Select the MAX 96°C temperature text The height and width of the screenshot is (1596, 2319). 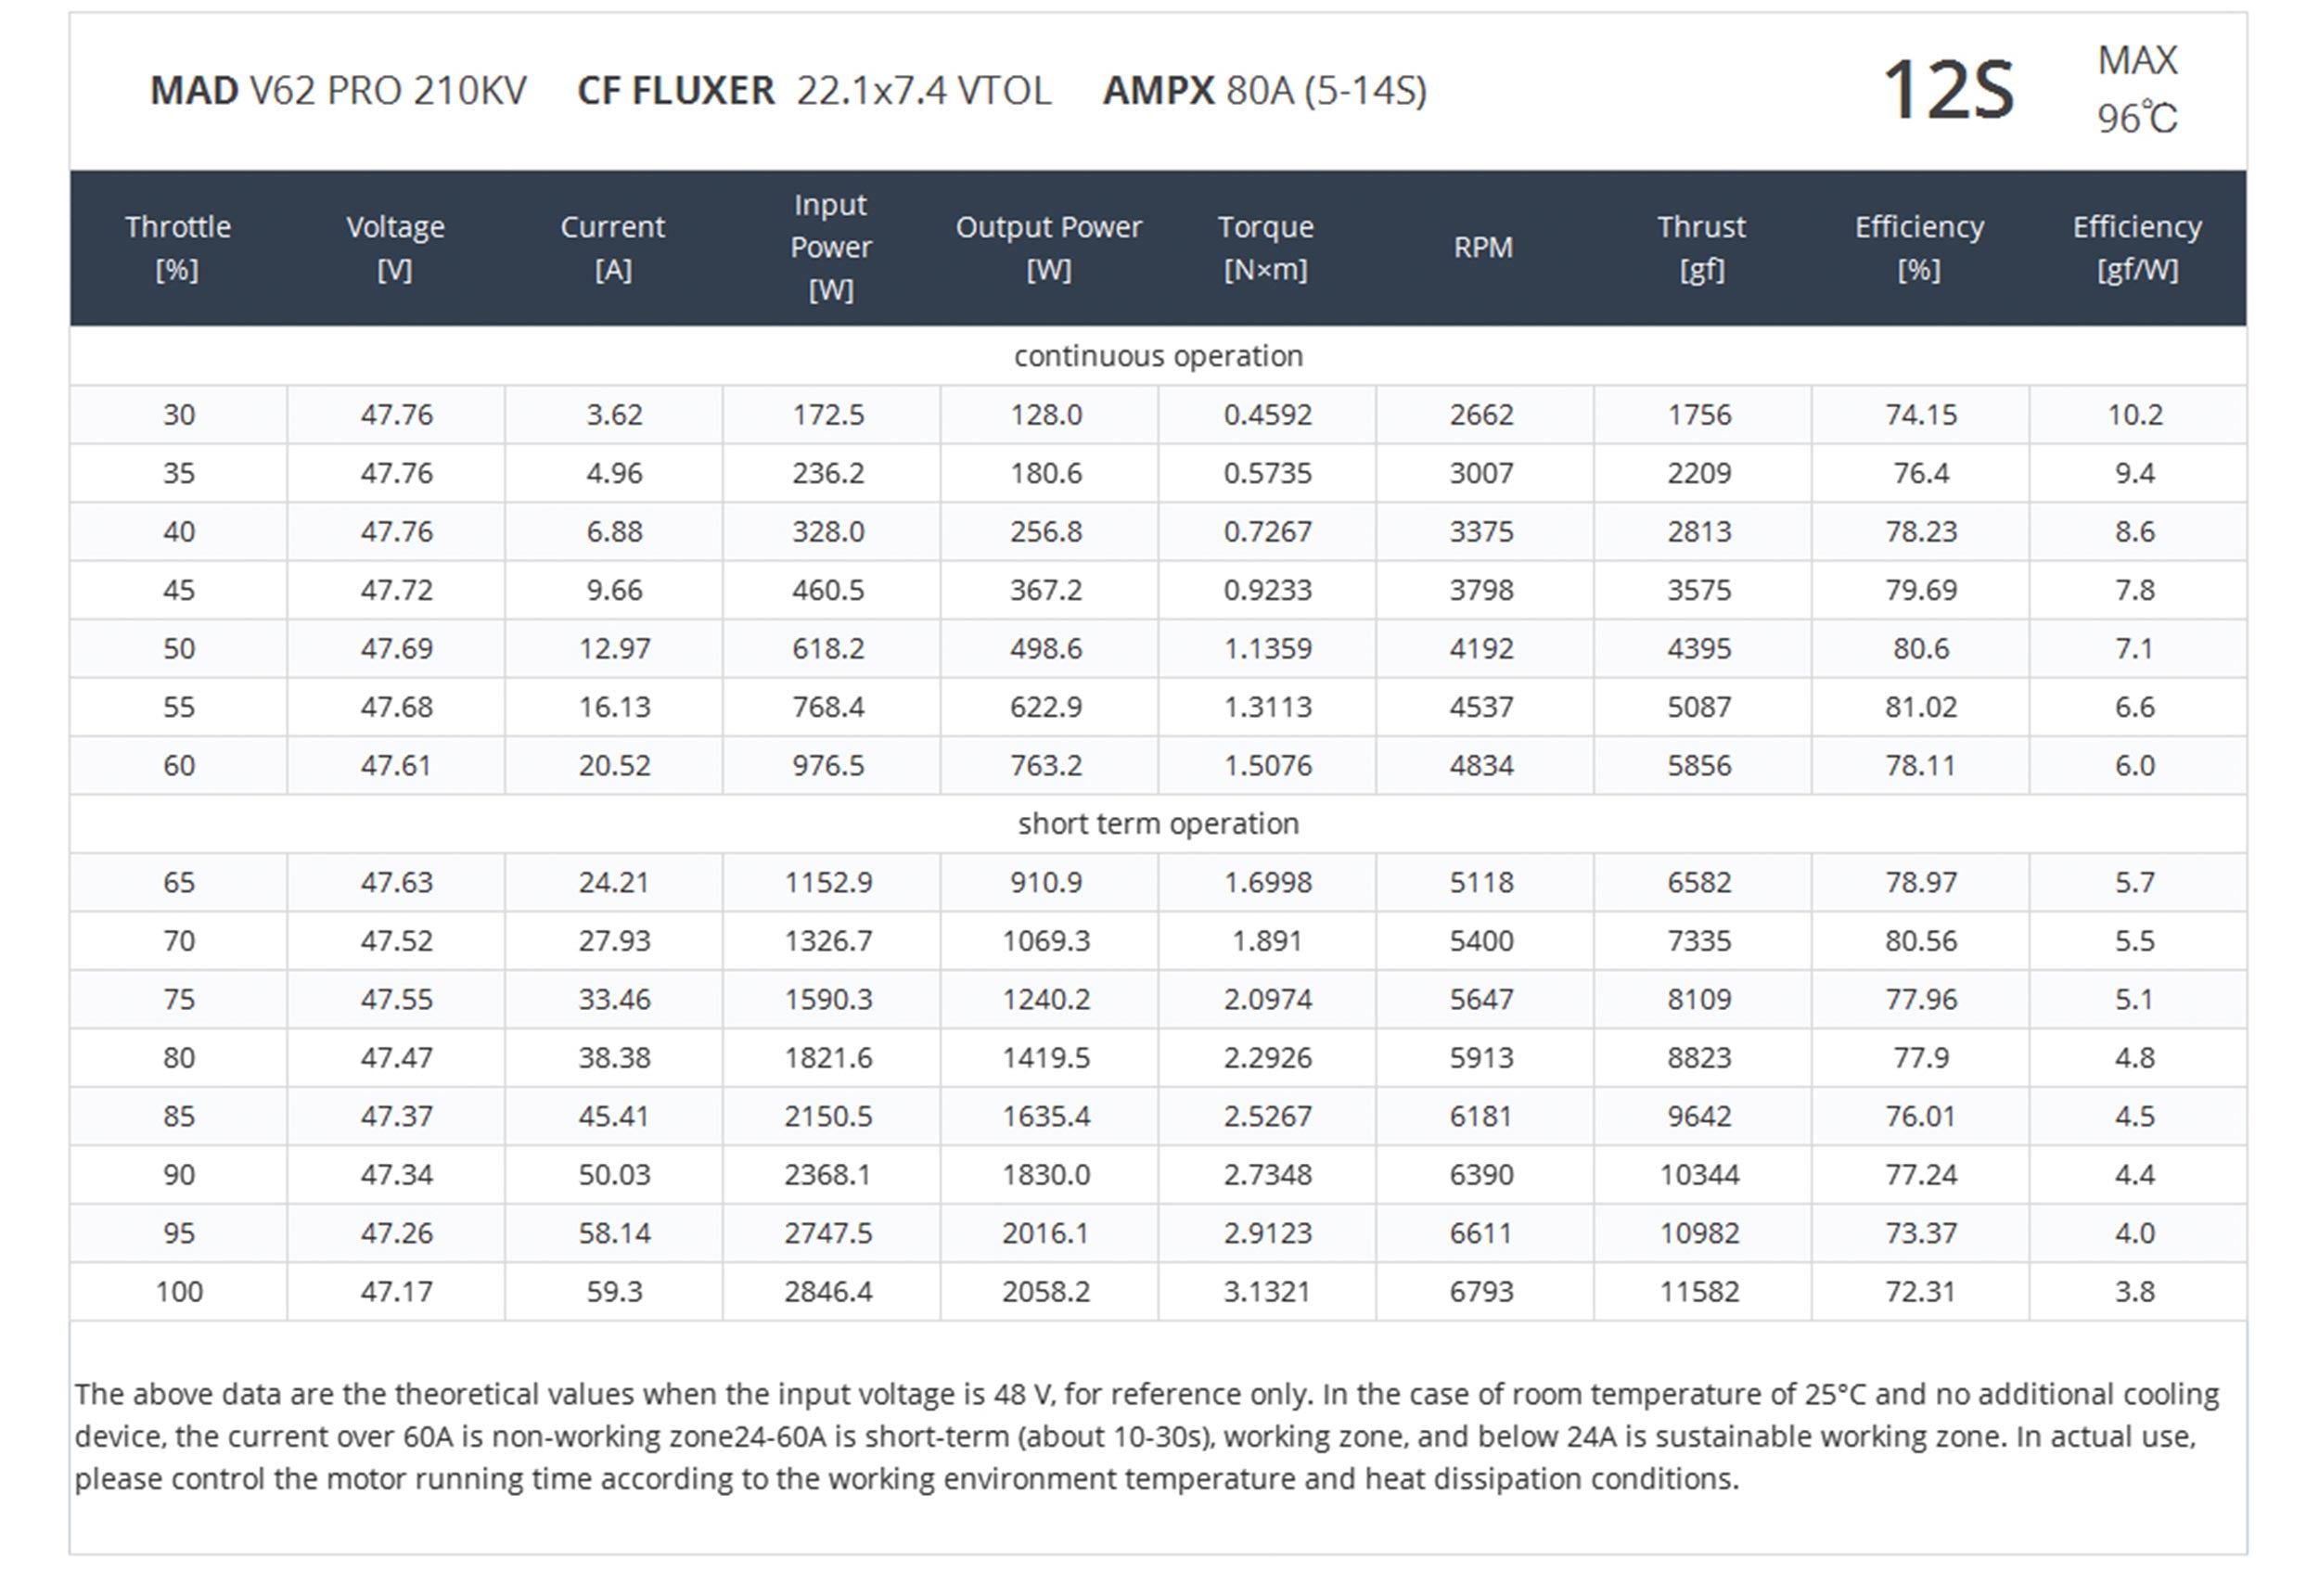2137,90
